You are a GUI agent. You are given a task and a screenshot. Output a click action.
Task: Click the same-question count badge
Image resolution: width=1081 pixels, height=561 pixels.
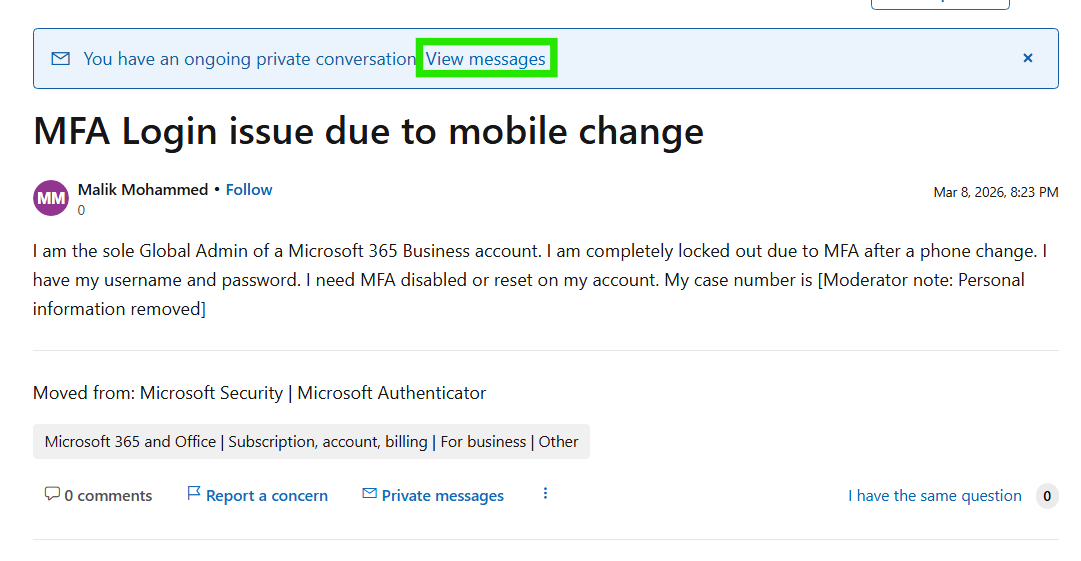[1046, 496]
